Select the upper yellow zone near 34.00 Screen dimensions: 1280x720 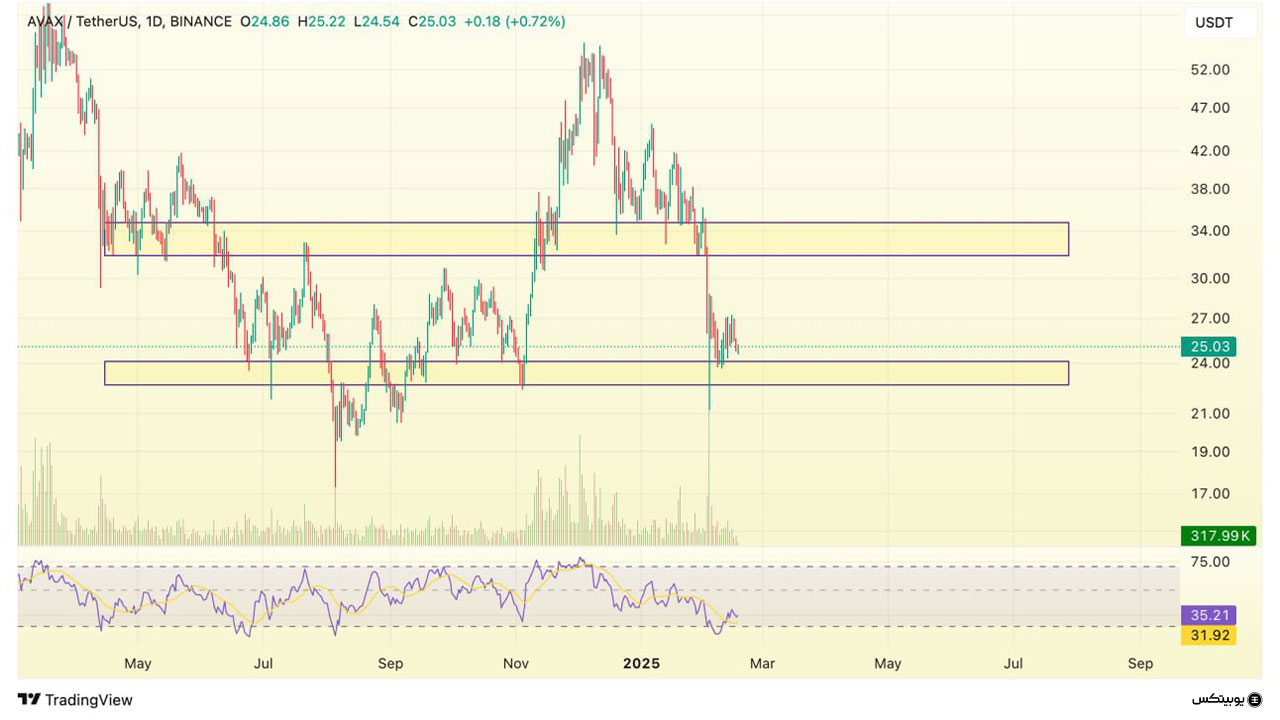pyautogui.click(x=586, y=239)
